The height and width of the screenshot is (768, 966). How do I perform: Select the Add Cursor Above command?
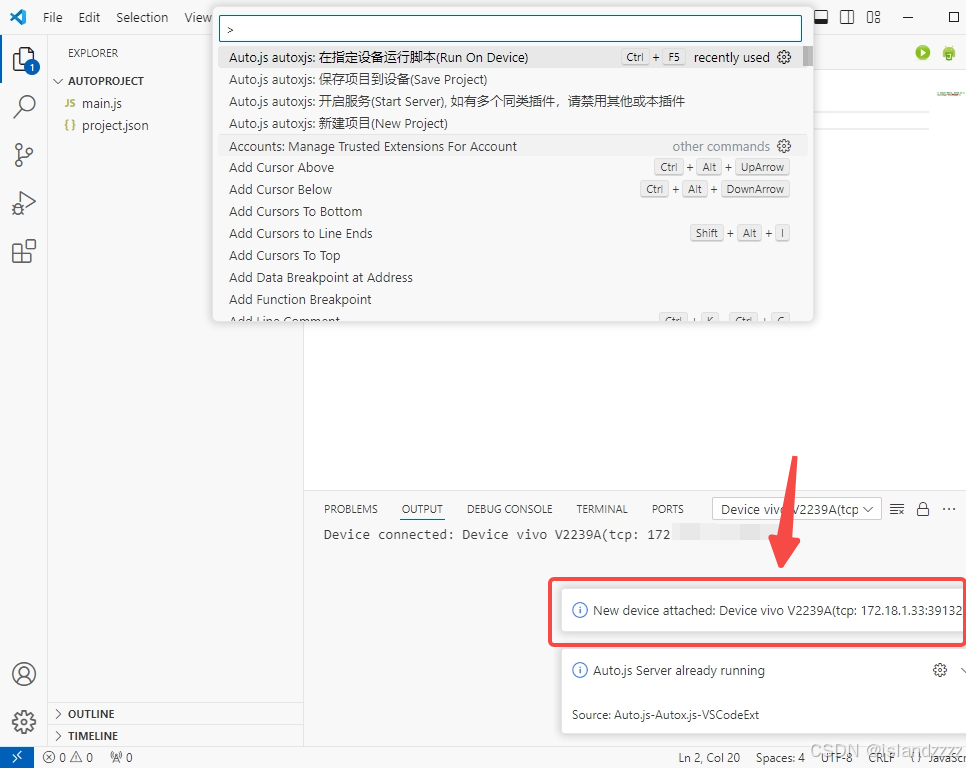coord(511,168)
